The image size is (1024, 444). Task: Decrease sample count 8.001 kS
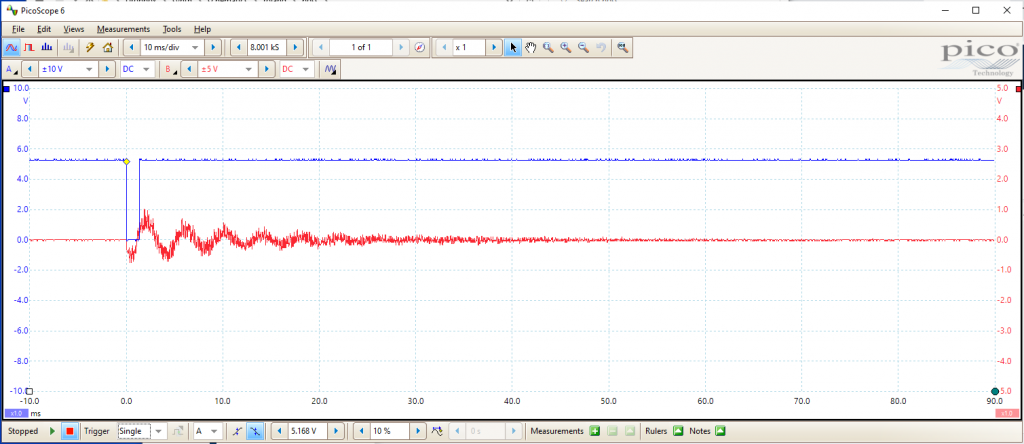pyautogui.click(x=238, y=48)
